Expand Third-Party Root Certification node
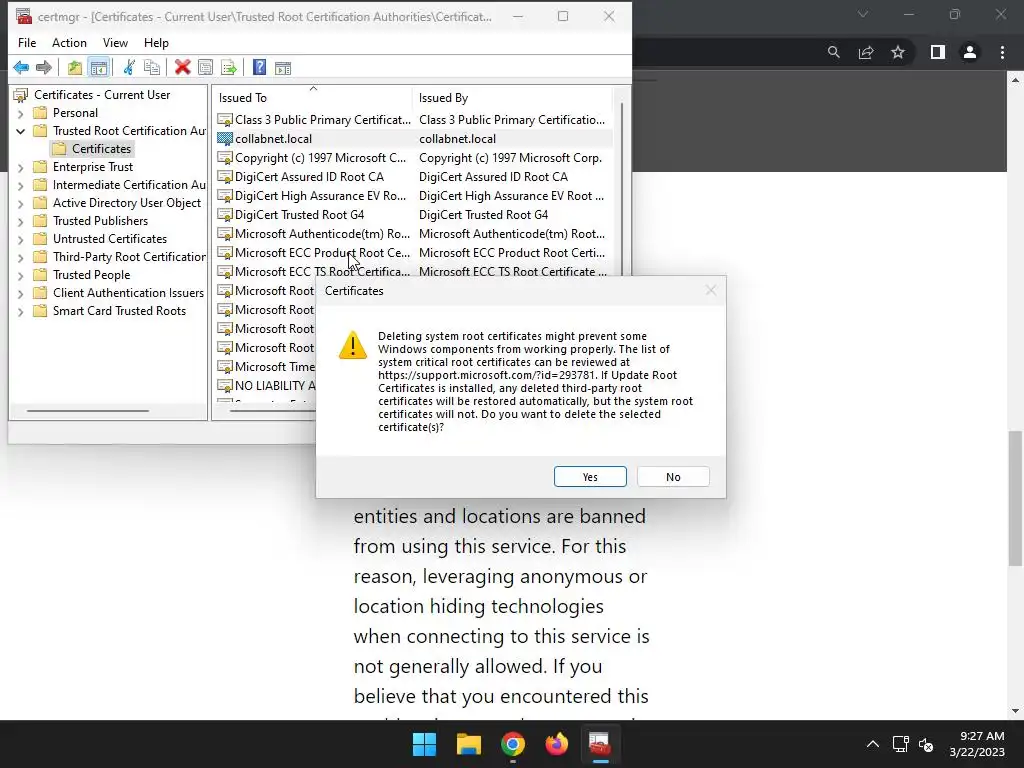This screenshot has width=1024, height=768. (20, 258)
